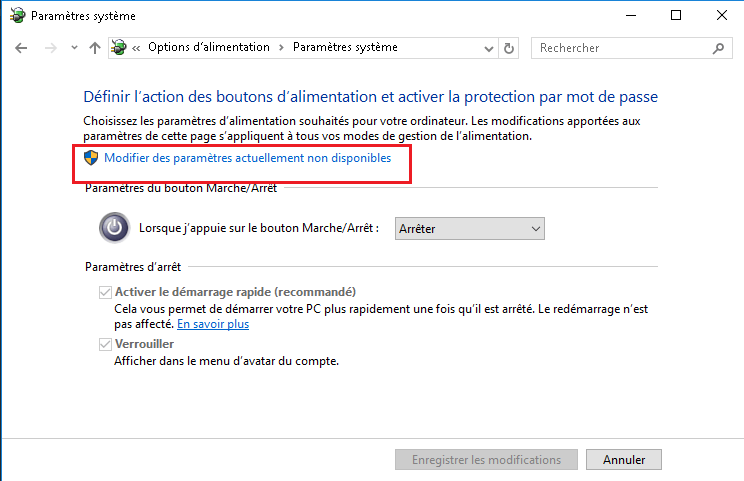Select Paramètres système breadcrumb item

pyautogui.click(x=345, y=47)
